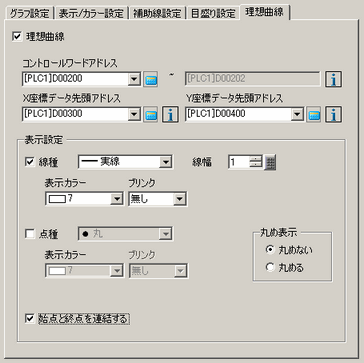Click the 線幅 value field
364x363 pixels.
point(239,163)
